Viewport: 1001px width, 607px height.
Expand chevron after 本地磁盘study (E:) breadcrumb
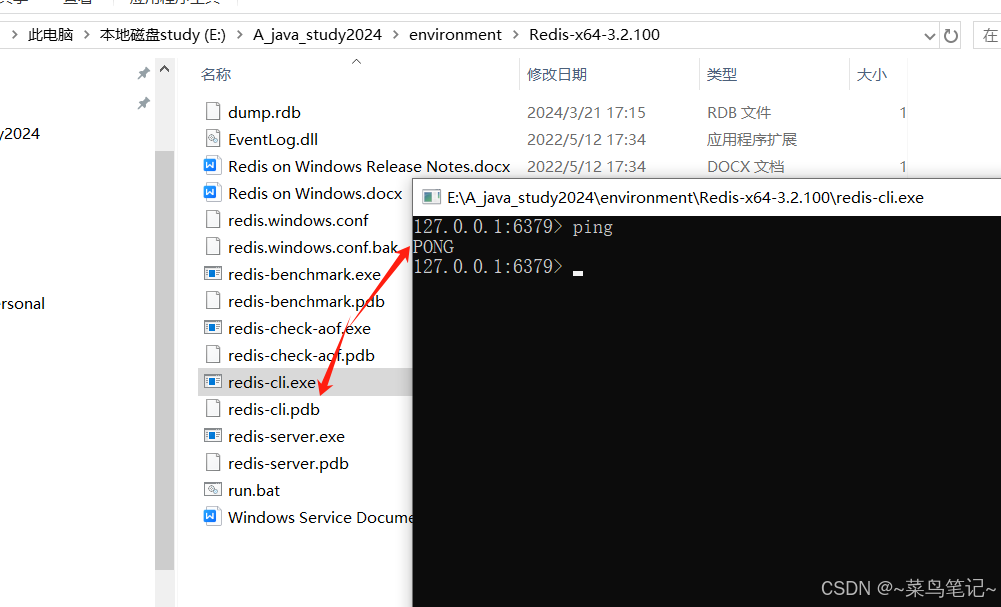coord(239,34)
